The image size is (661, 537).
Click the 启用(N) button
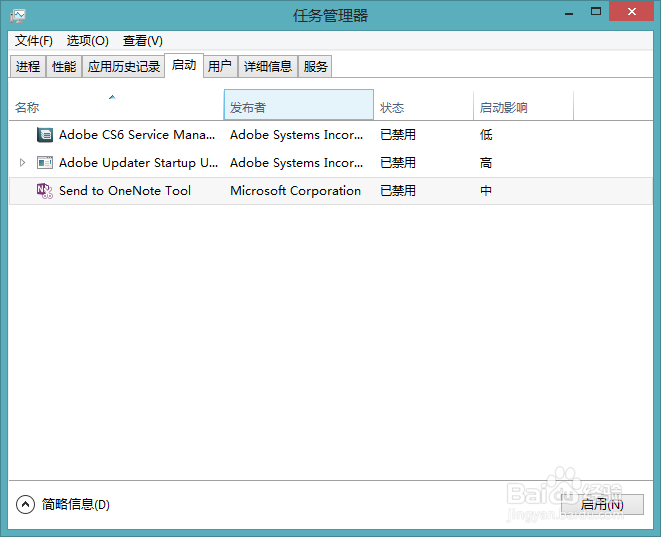tap(602, 504)
